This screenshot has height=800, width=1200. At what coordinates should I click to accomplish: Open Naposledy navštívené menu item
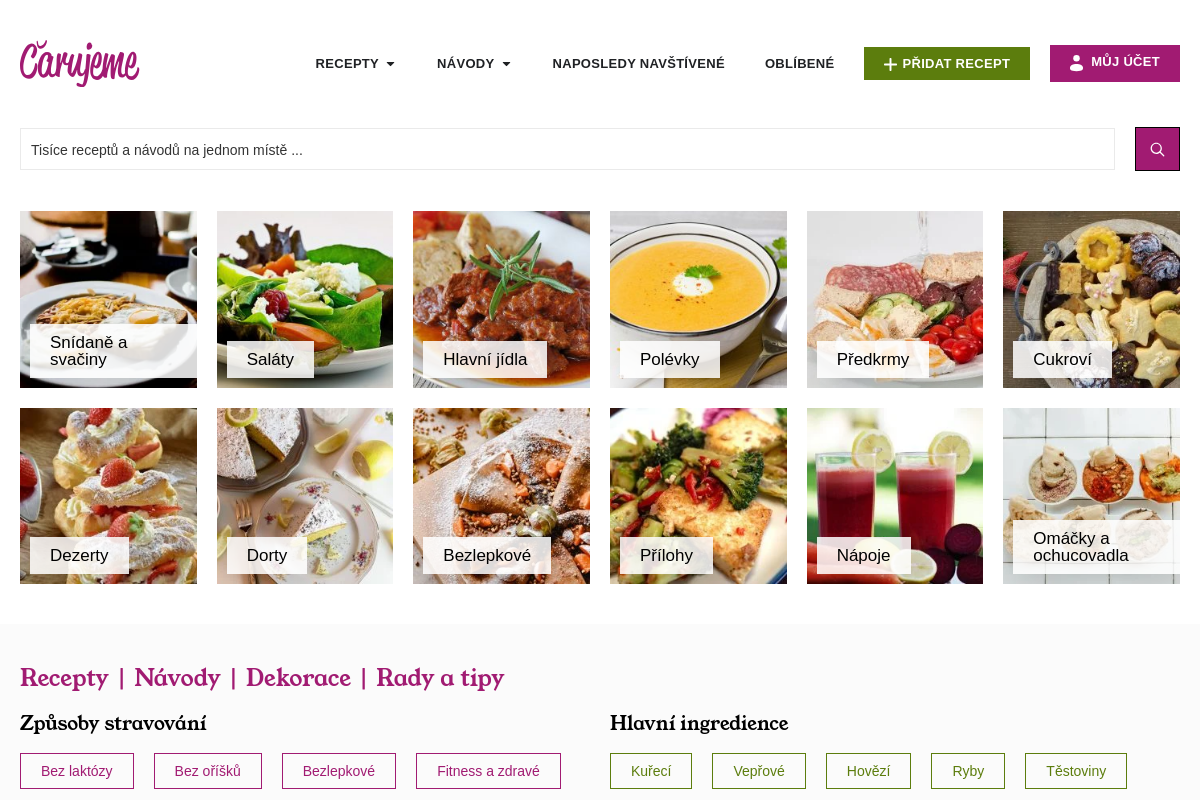(x=638, y=64)
